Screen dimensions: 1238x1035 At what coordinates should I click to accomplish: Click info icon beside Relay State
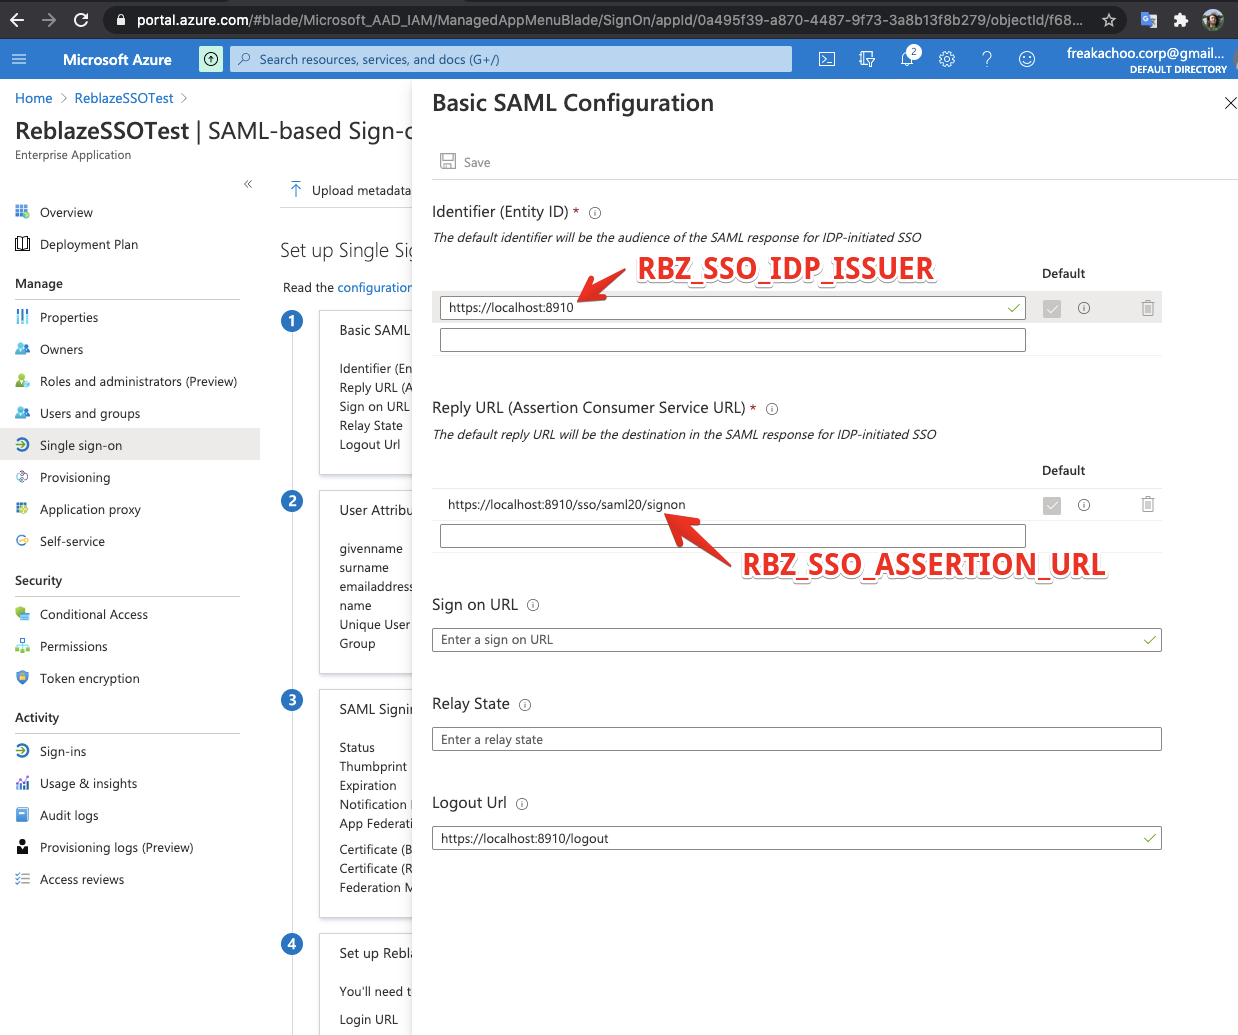pos(525,705)
